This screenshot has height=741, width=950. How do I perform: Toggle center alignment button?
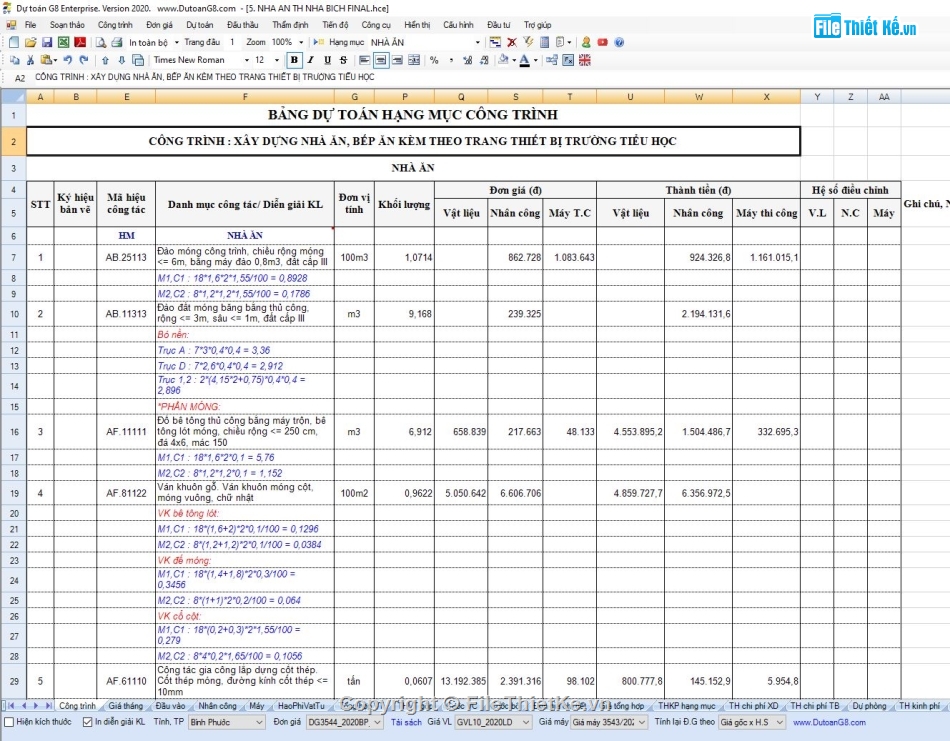pyautogui.click(x=380, y=60)
